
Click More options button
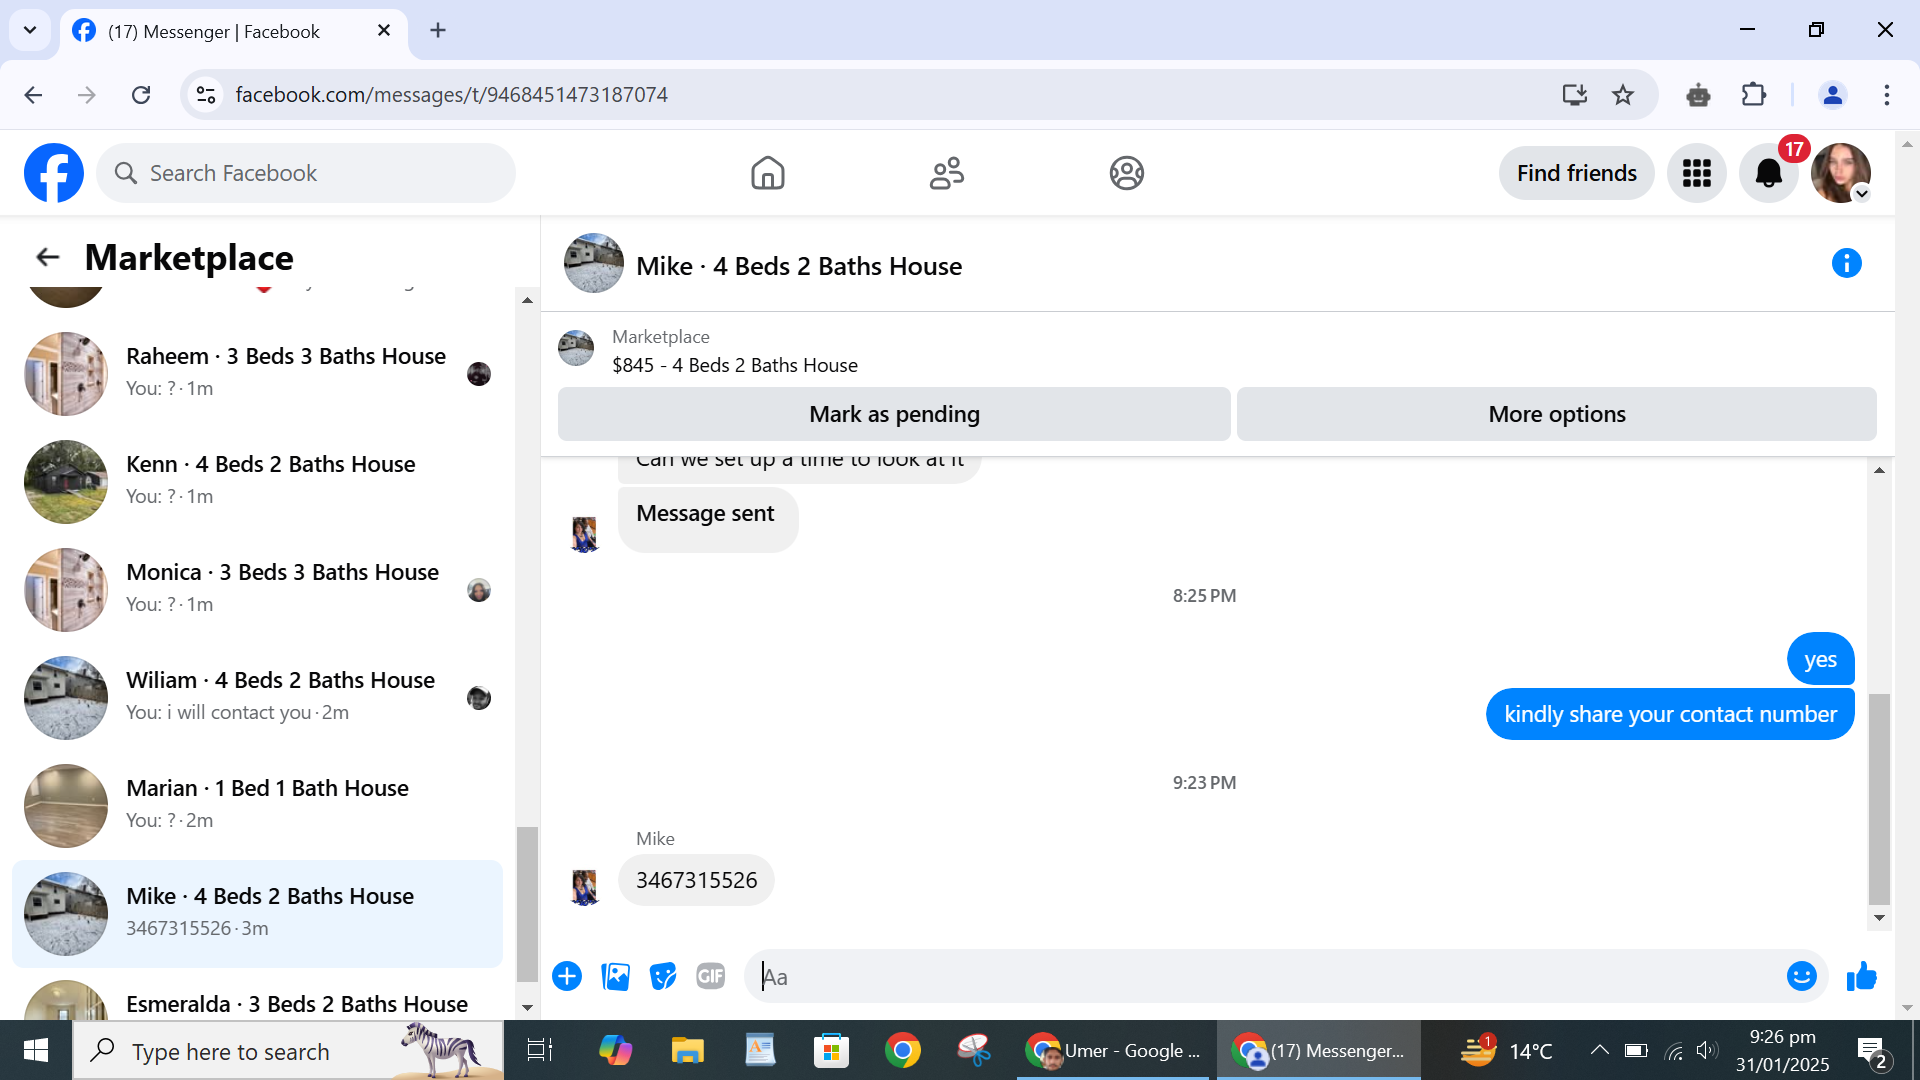point(1556,414)
